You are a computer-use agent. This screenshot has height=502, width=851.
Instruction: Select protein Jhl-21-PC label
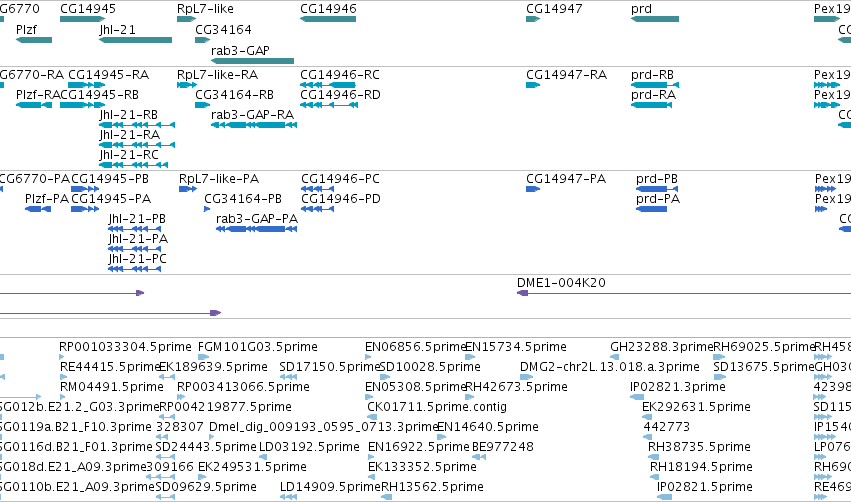click(137, 259)
